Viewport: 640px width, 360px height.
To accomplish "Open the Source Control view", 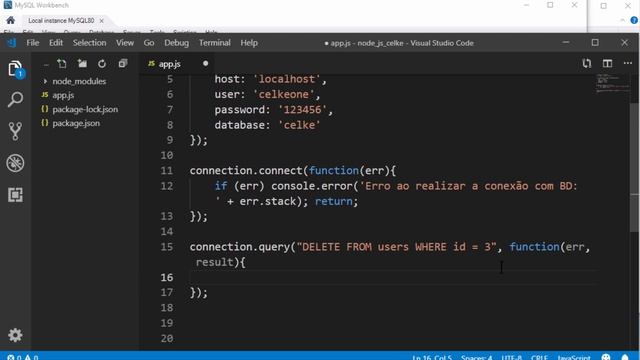I will click(x=15, y=131).
